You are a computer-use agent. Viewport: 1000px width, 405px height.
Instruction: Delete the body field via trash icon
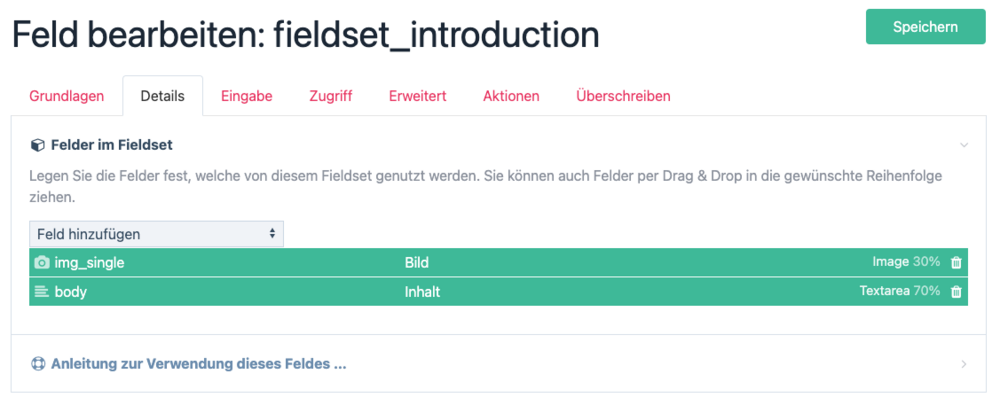[956, 292]
